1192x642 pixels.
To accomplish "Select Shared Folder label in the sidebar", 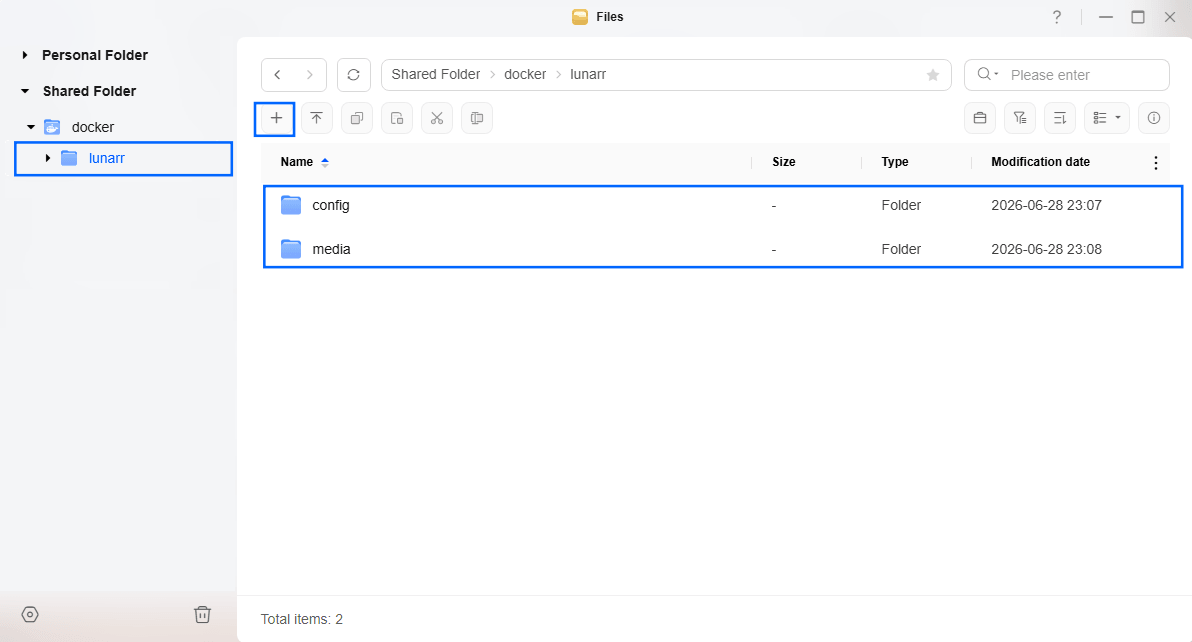I will coord(90,91).
